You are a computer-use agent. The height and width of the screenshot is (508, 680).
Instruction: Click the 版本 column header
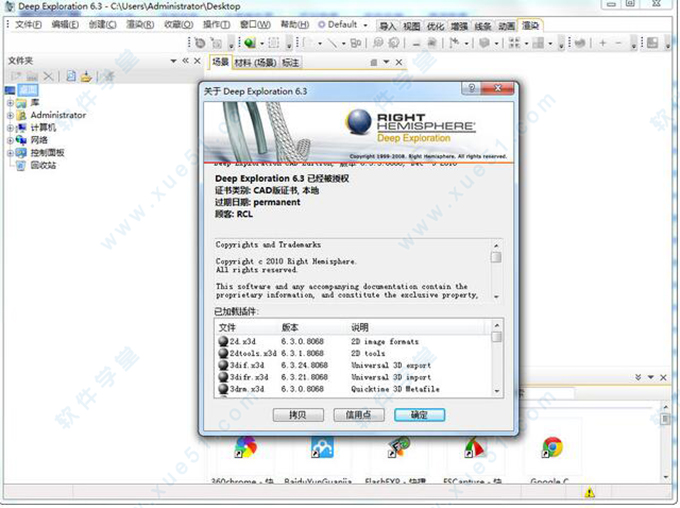[290, 327]
